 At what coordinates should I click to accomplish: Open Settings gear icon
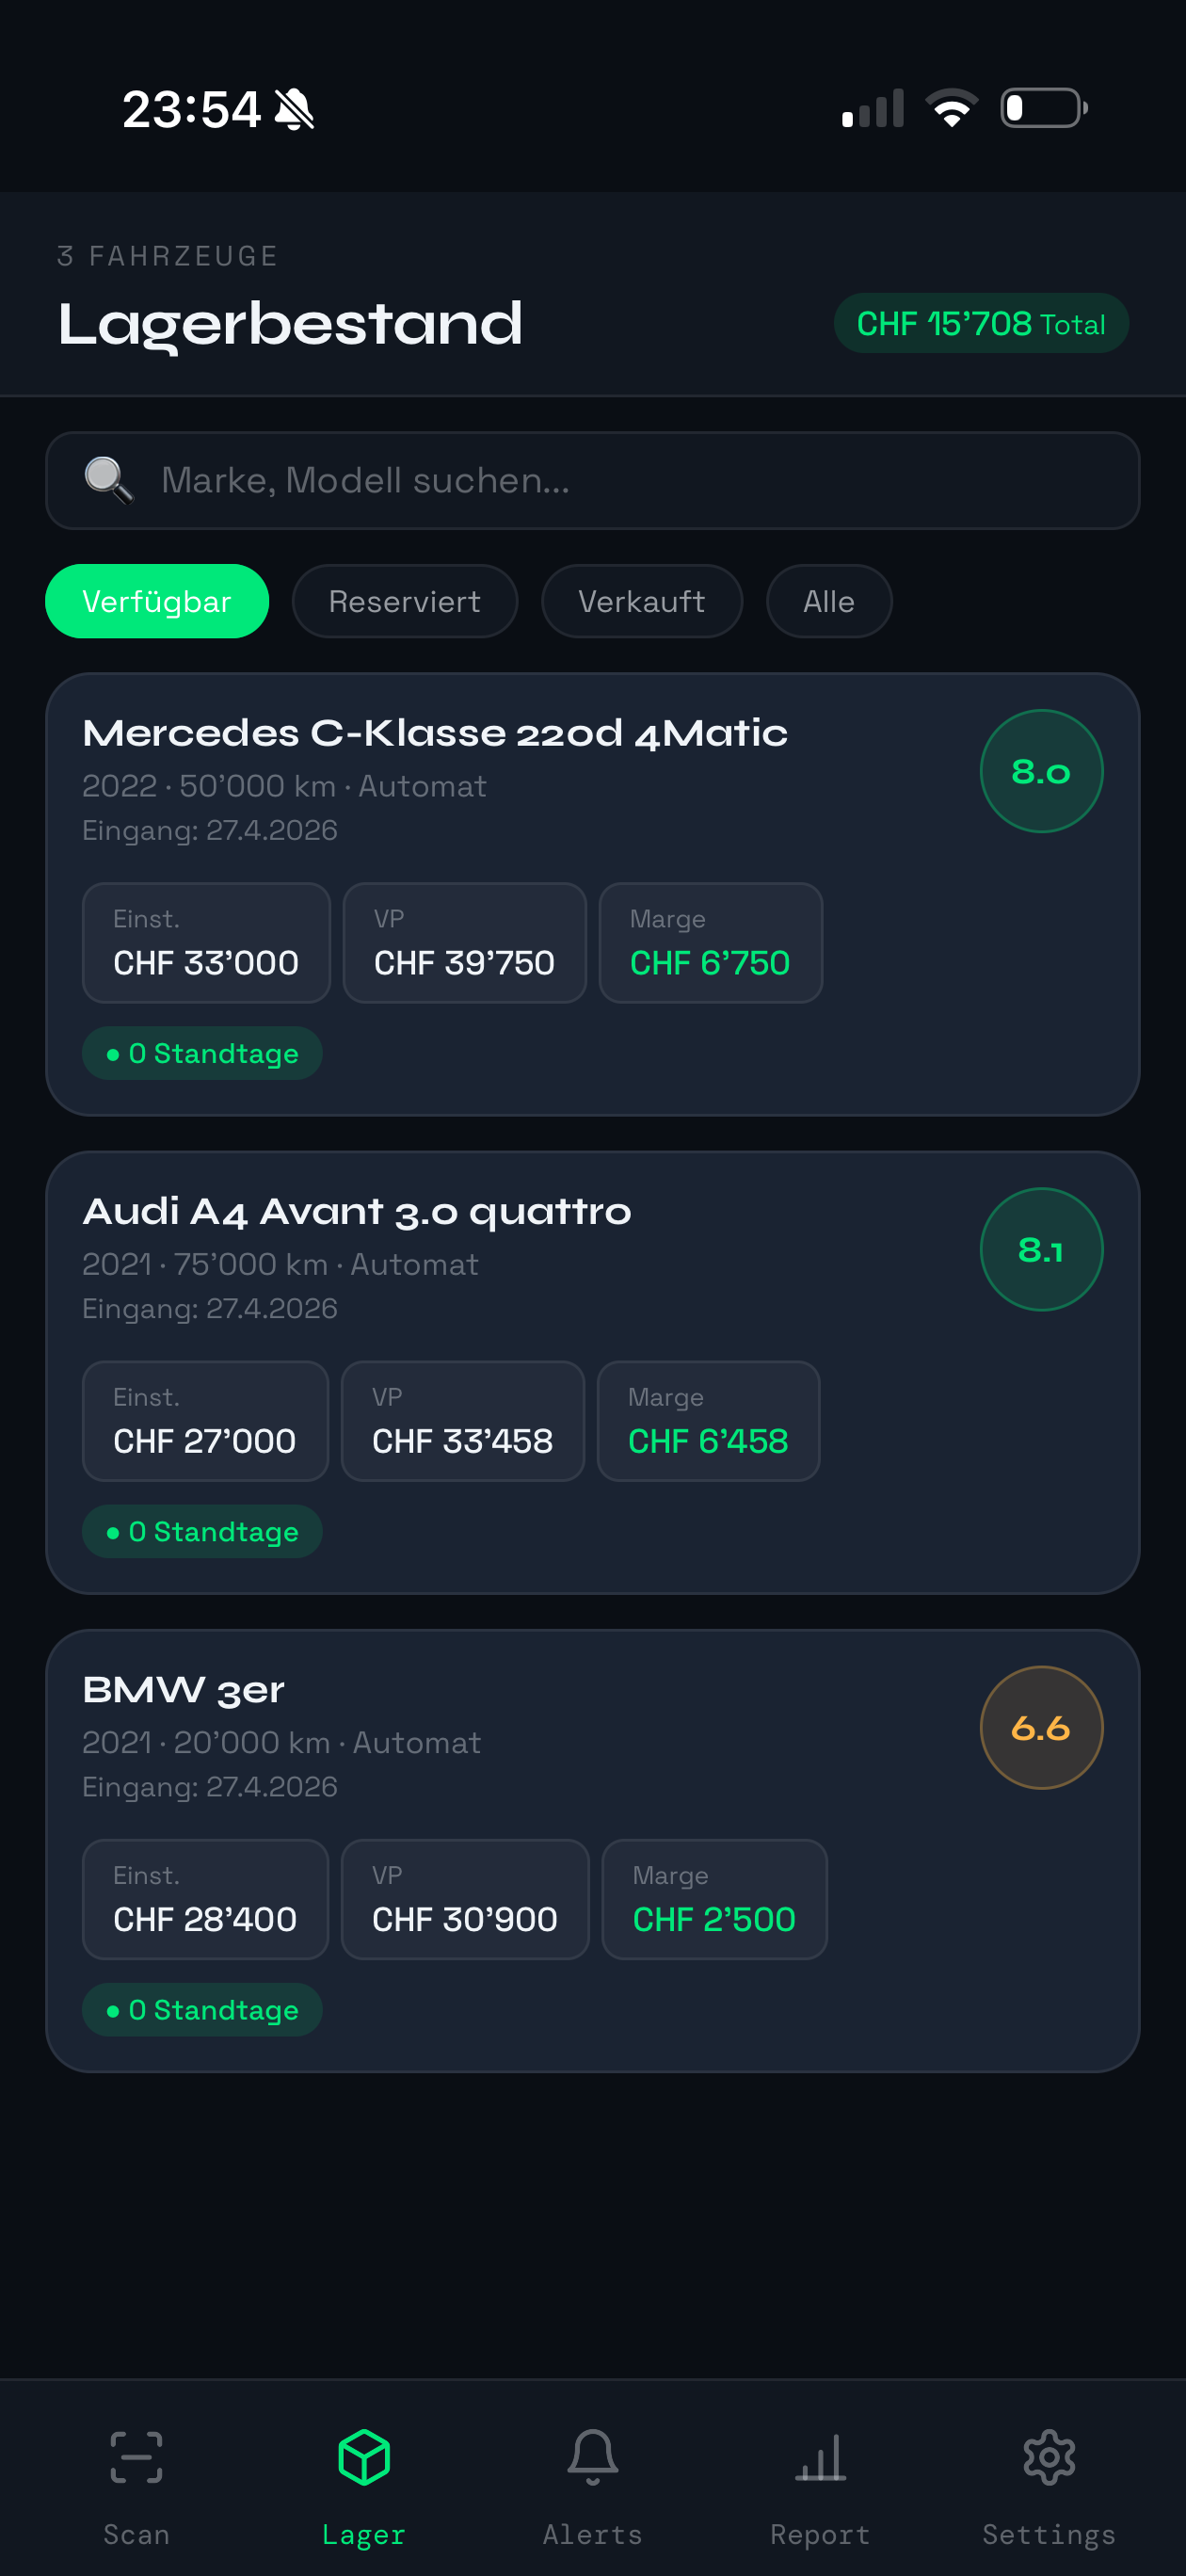1048,2458
